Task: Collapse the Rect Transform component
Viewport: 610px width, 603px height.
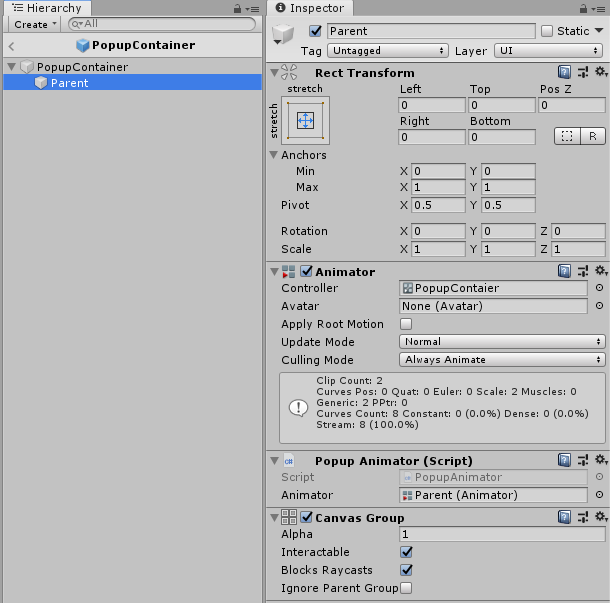Action: coord(275,73)
